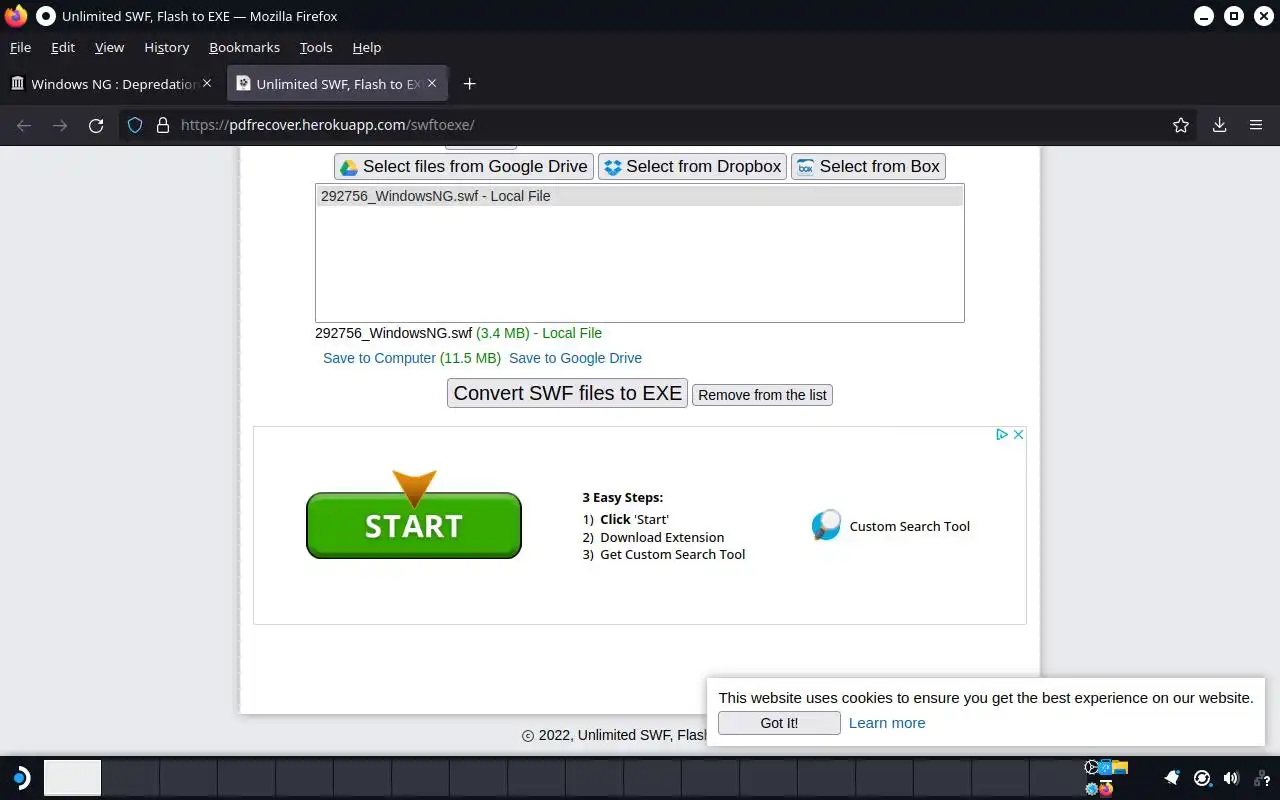The image size is (1280, 800).
Task: Click the AdChoices triangle icon on the ad
Action: click(1002, 434)
